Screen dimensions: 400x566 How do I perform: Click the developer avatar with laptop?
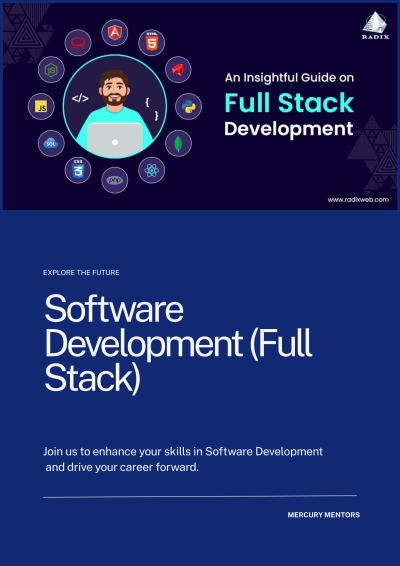tap(115, 106)
